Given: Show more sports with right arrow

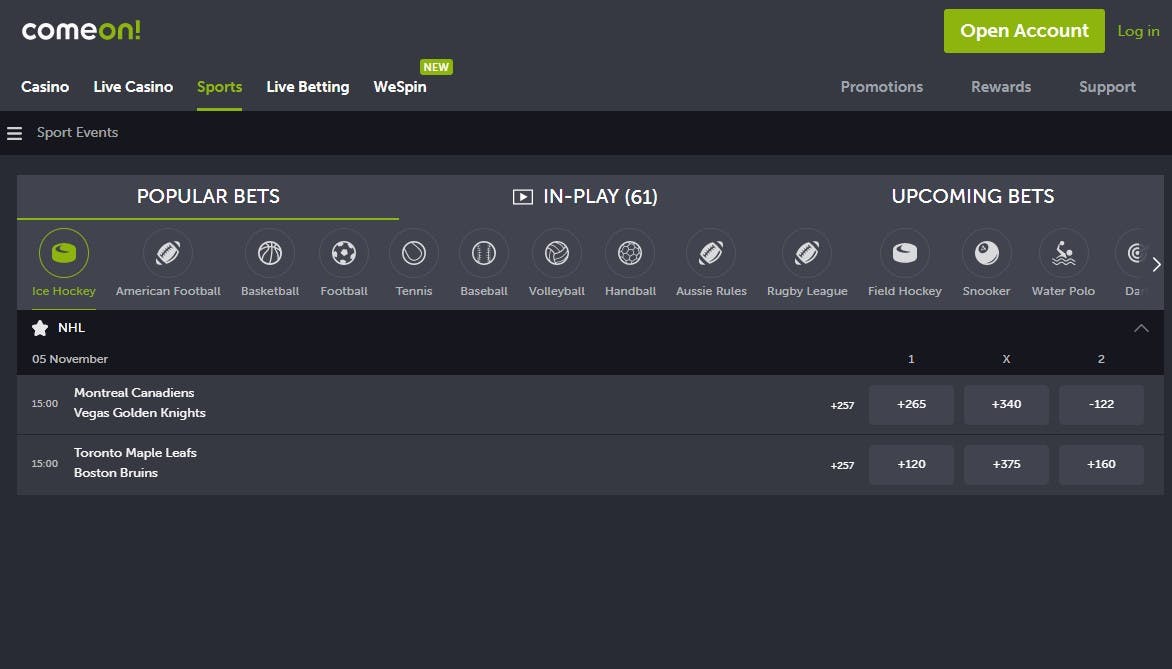Looking at the screenshot, I should (1156, 264).
